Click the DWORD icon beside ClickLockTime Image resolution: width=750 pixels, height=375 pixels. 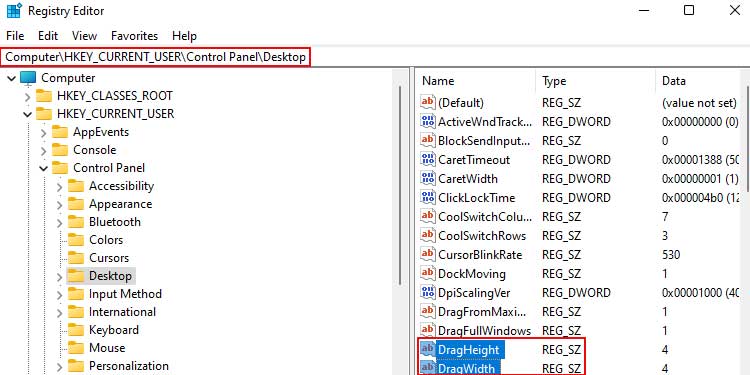pos(428,197)
